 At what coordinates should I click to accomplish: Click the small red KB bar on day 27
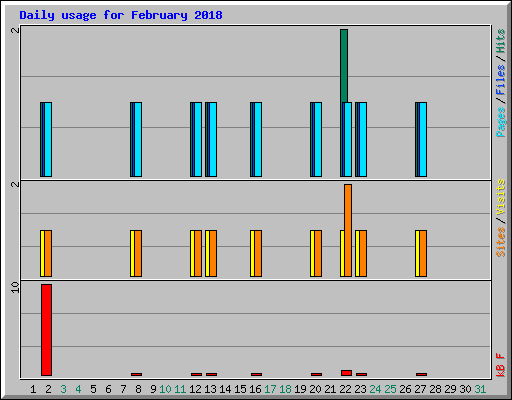422,374
